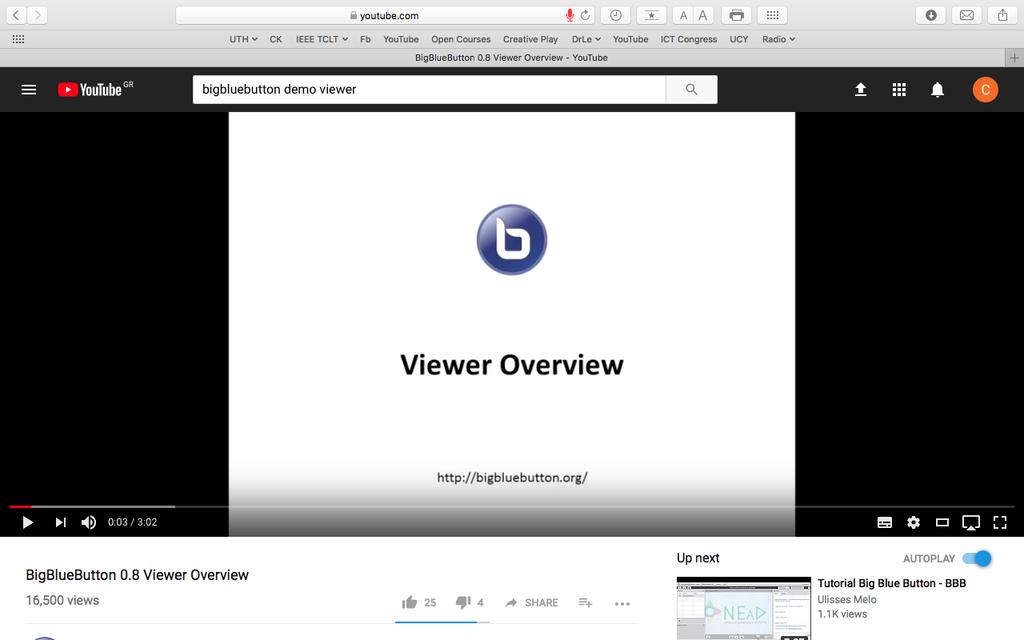Click the youtube.com address bar
Viewport: 1024px width, 640px height.
coord(385,15)
